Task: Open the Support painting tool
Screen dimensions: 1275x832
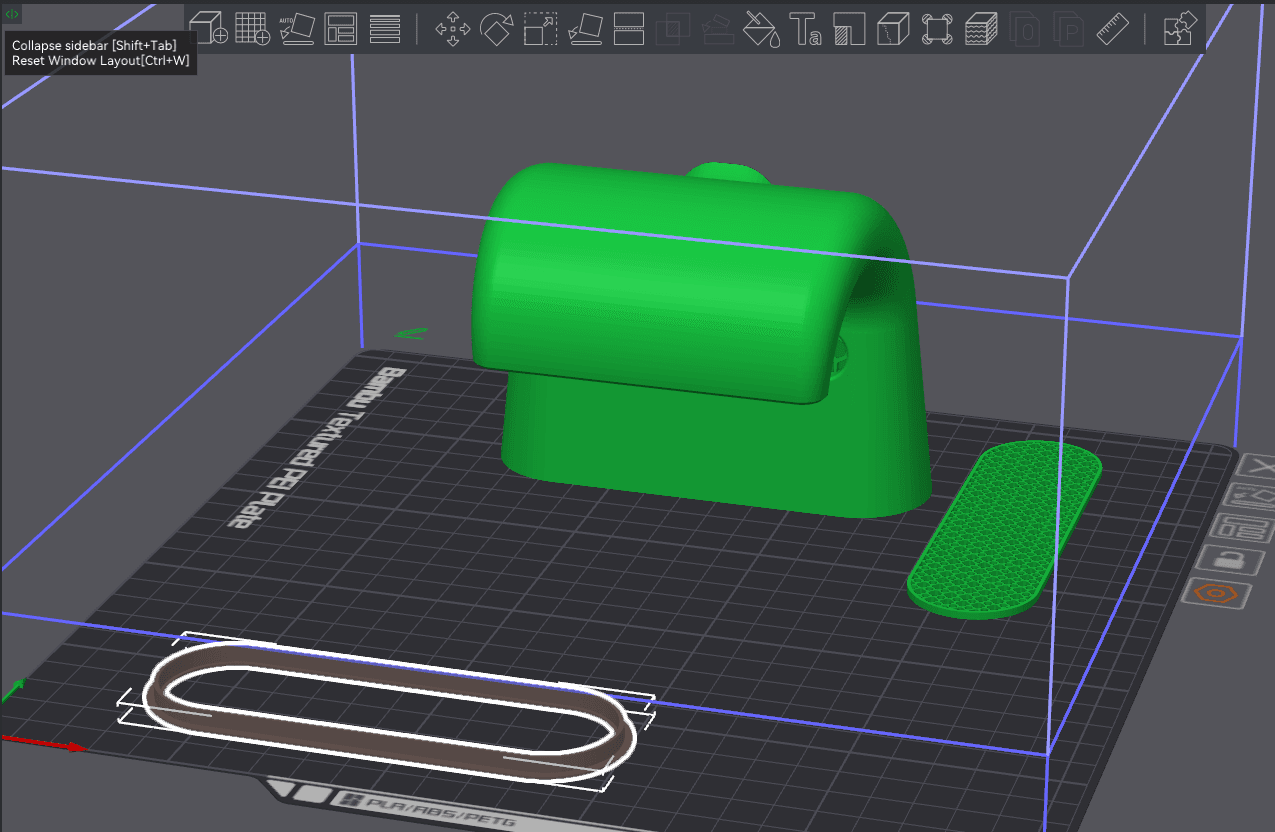Action: (849, 28)
